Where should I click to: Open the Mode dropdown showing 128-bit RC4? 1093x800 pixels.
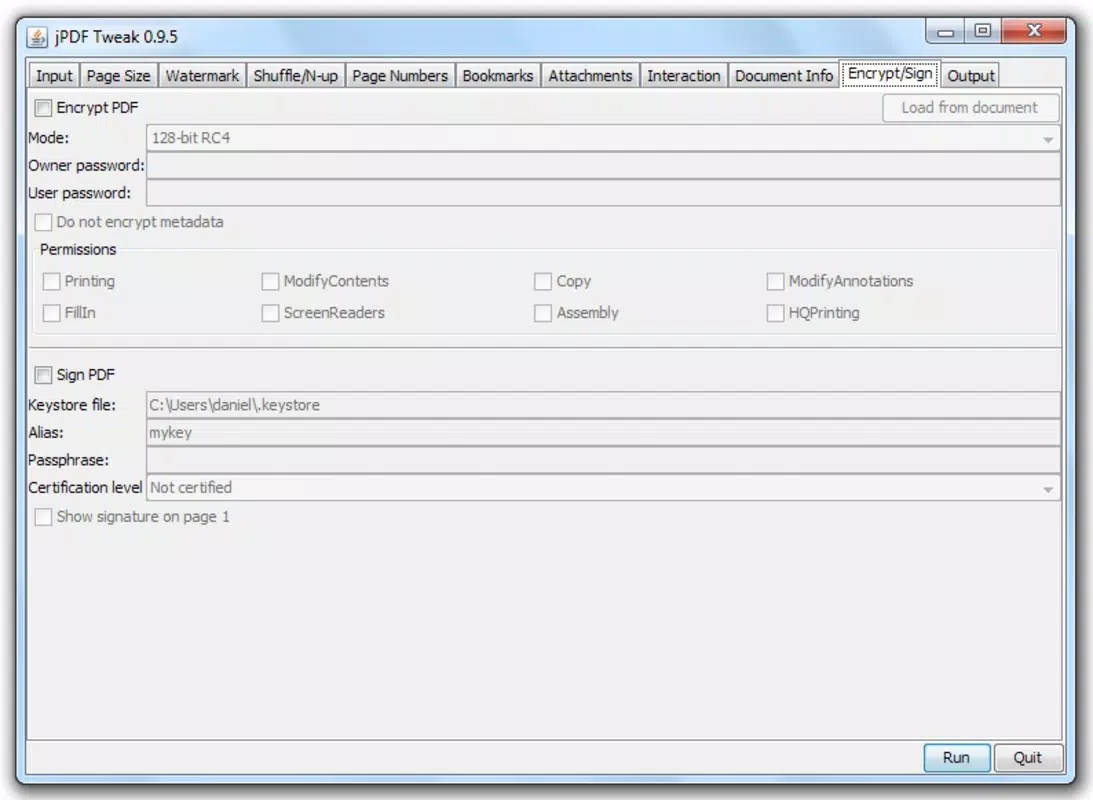click(x=604, y=138)
